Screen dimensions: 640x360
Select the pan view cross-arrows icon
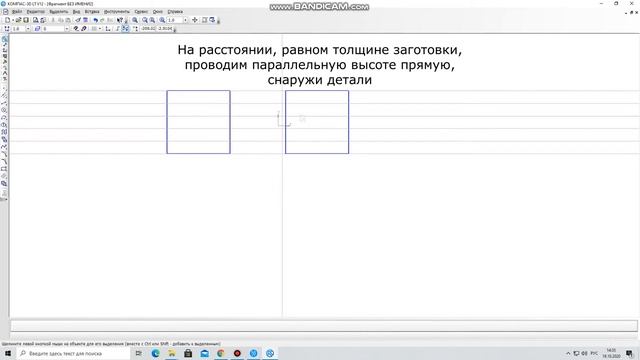pos(195,20)
